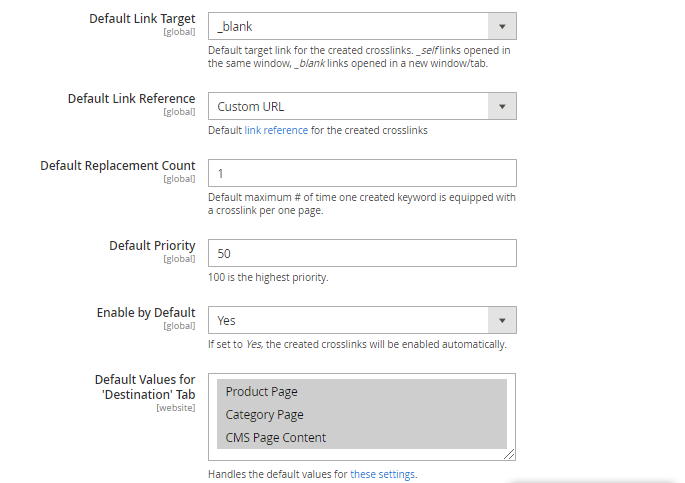685x483 pixels.
Task: Follow the 'these settings' link
Action: pyautogui.click(x=382, y=474)
